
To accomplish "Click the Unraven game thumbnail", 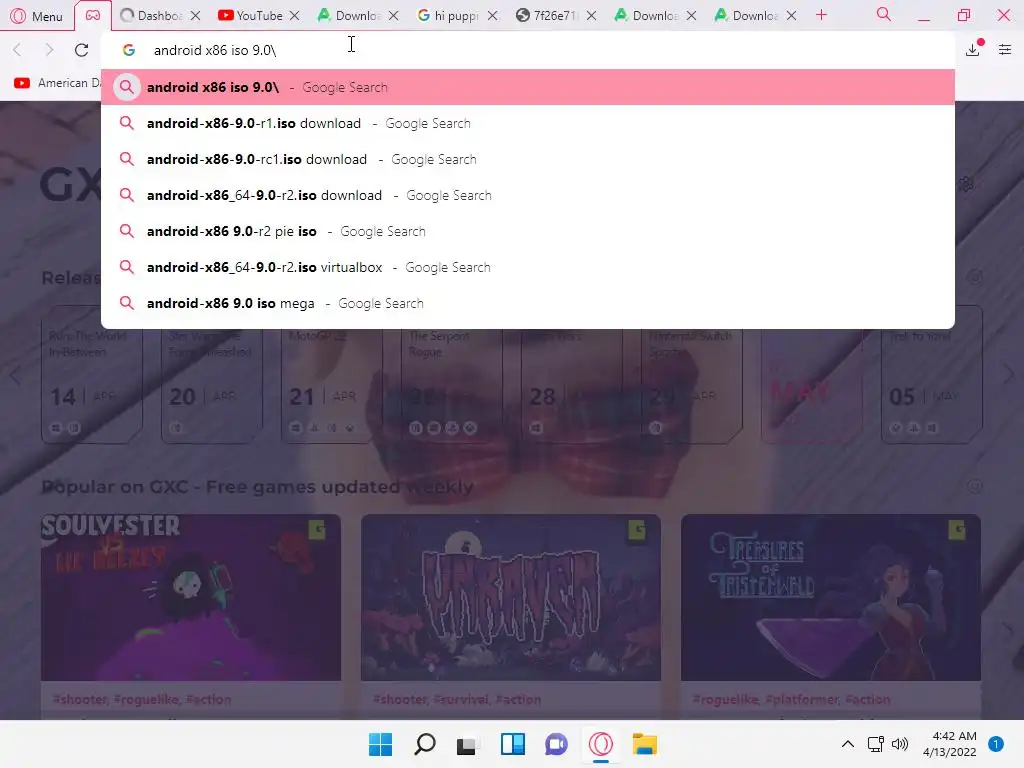I will coord(511,597).
